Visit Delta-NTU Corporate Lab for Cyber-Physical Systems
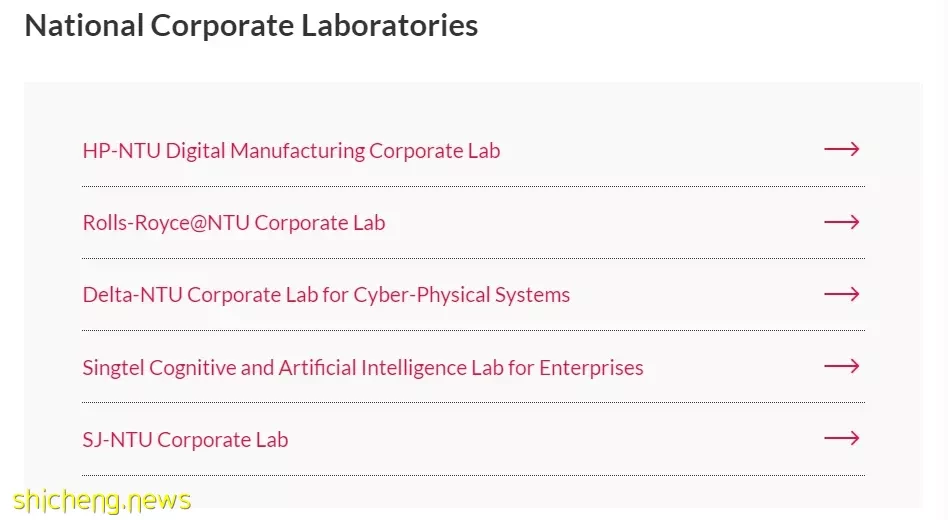948x520 pixels. click(x=326, y=294)
